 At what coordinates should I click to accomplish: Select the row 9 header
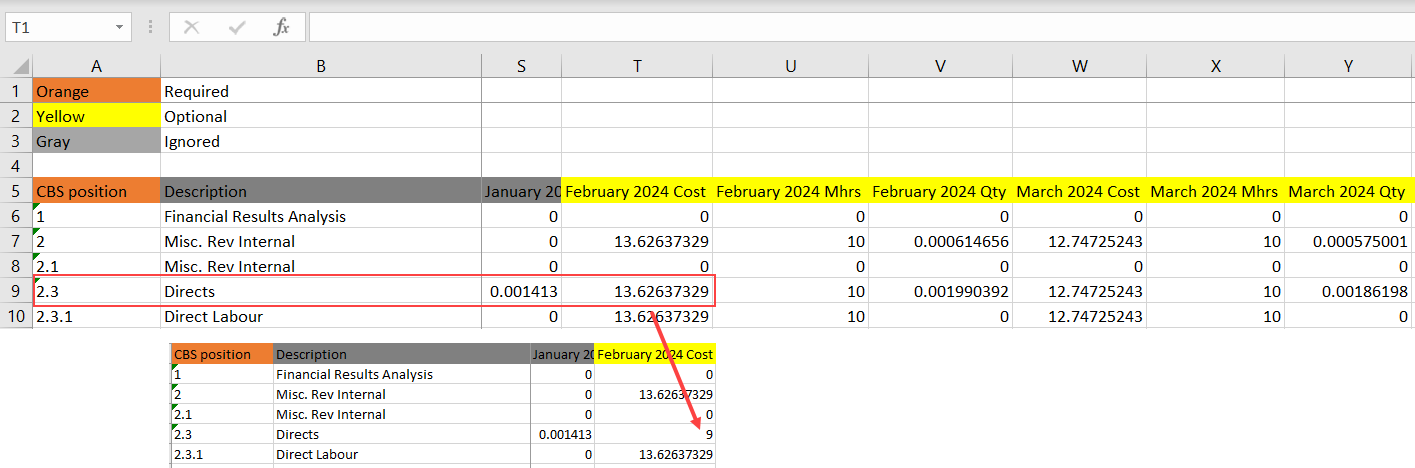pyautogui.click(x=16, y=291)
